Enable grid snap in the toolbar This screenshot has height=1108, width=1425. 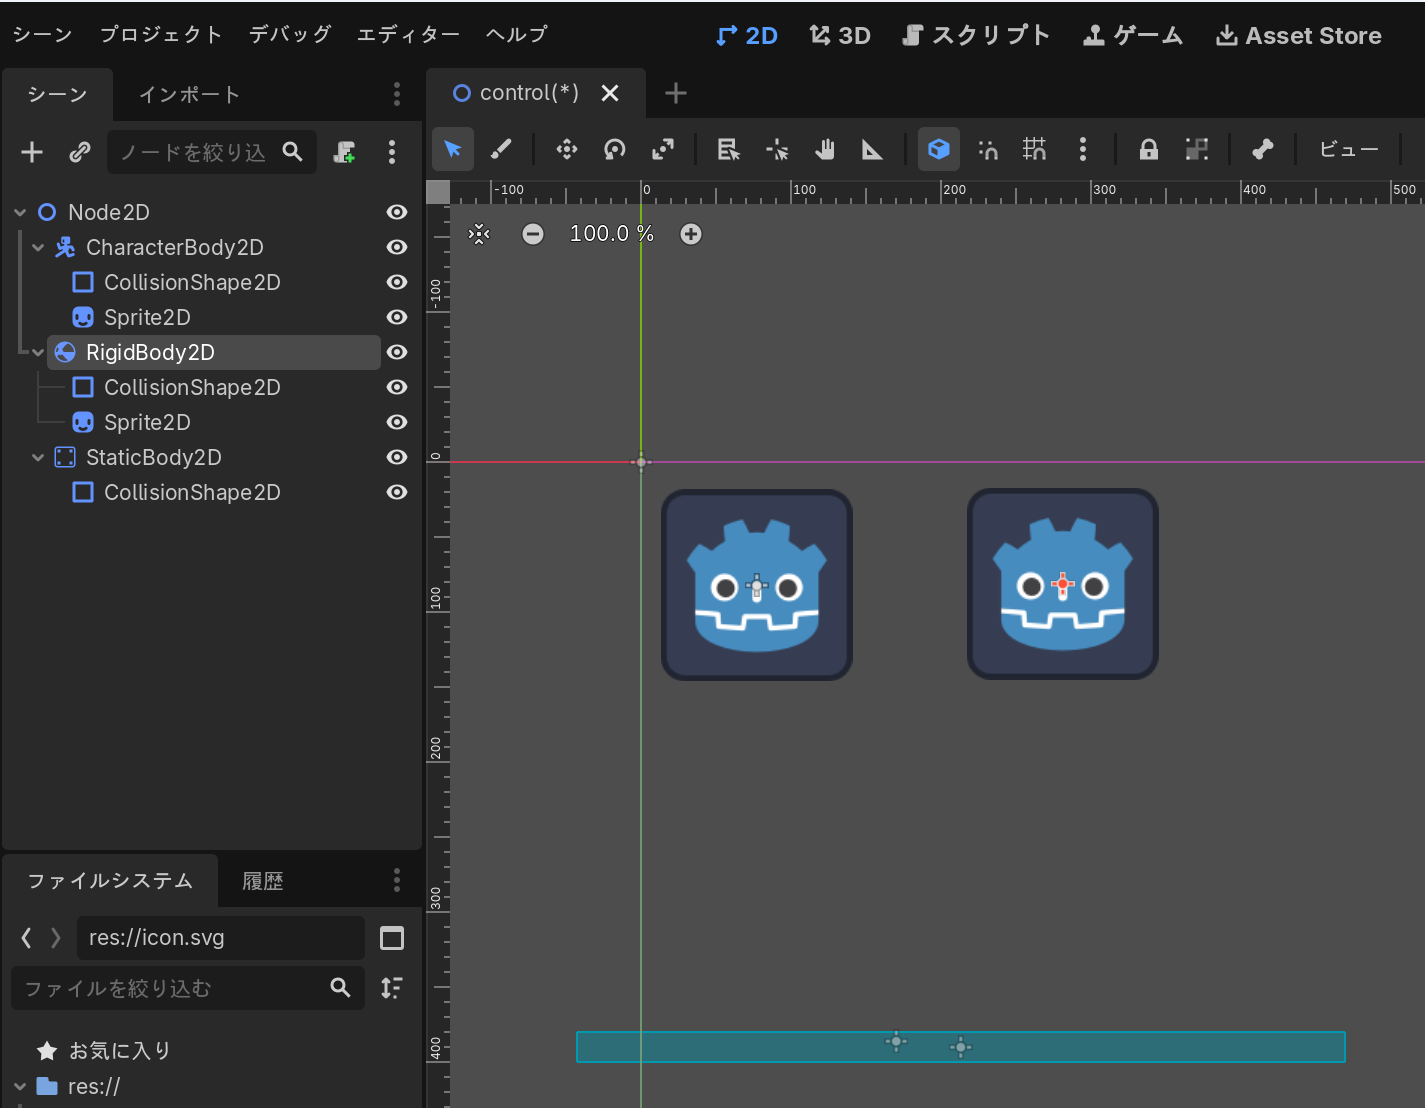pos(1035,150)
